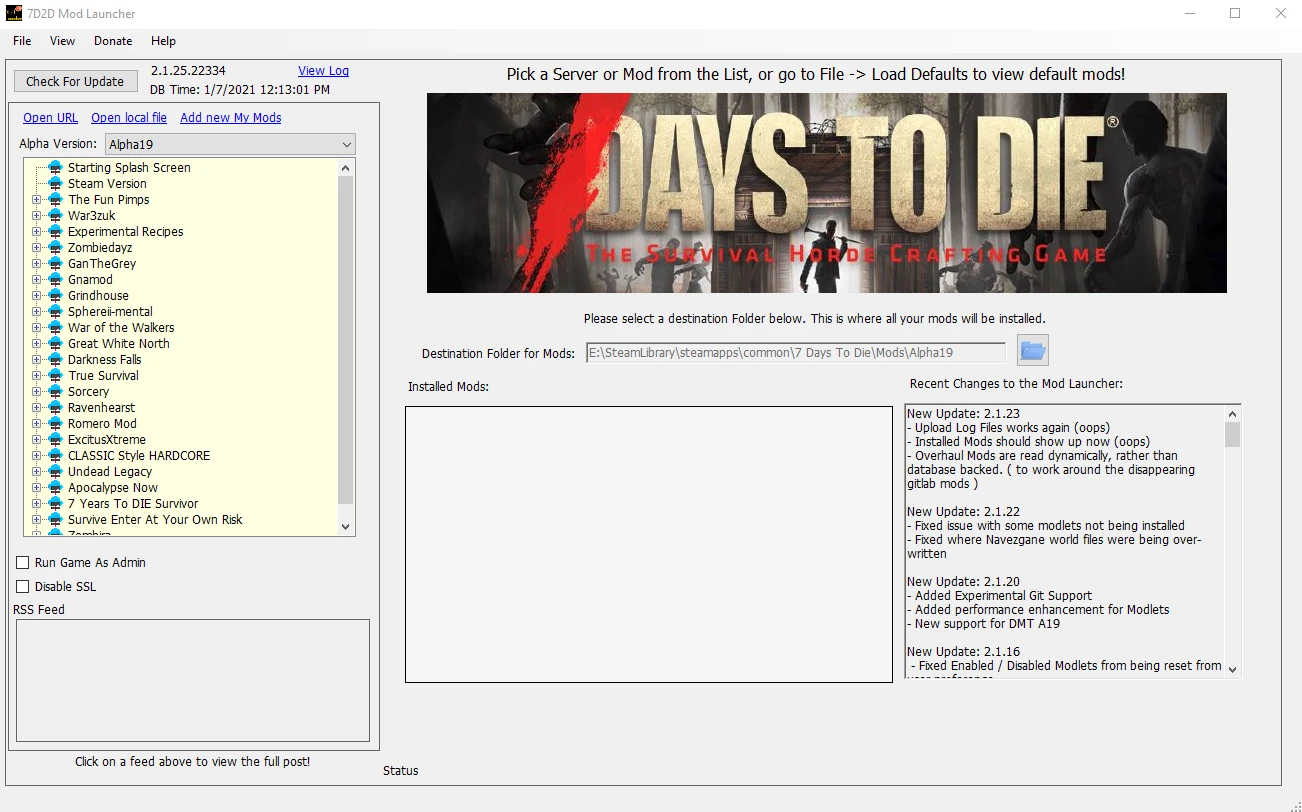The height and width of the screenshot is (812, 1302).
Task: Check Run Game As Admin checkbox
Action: 22,562
